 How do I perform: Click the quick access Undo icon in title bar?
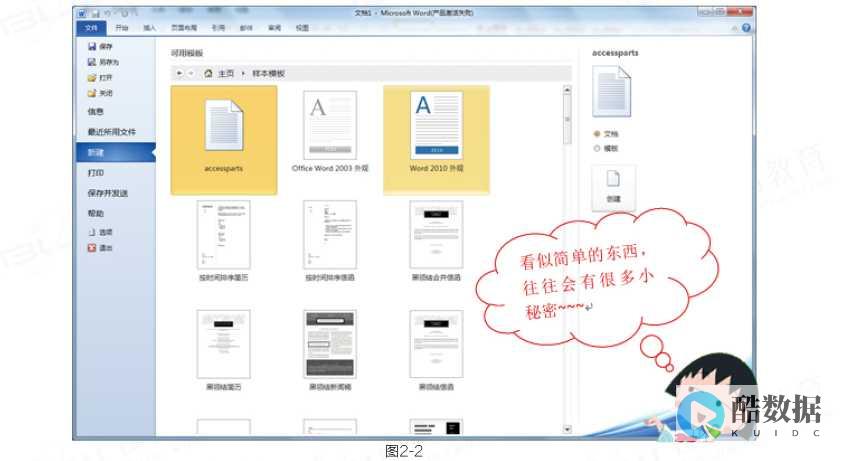point(107,12)
